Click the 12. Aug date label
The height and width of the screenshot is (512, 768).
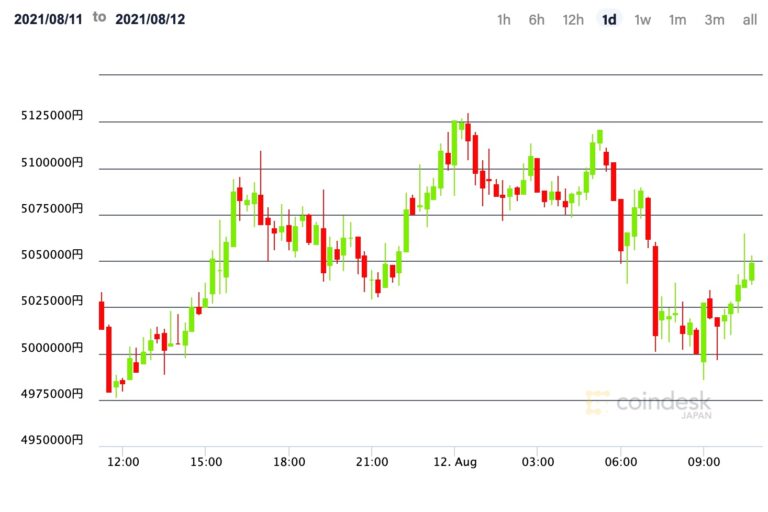[x=455, y=462]
